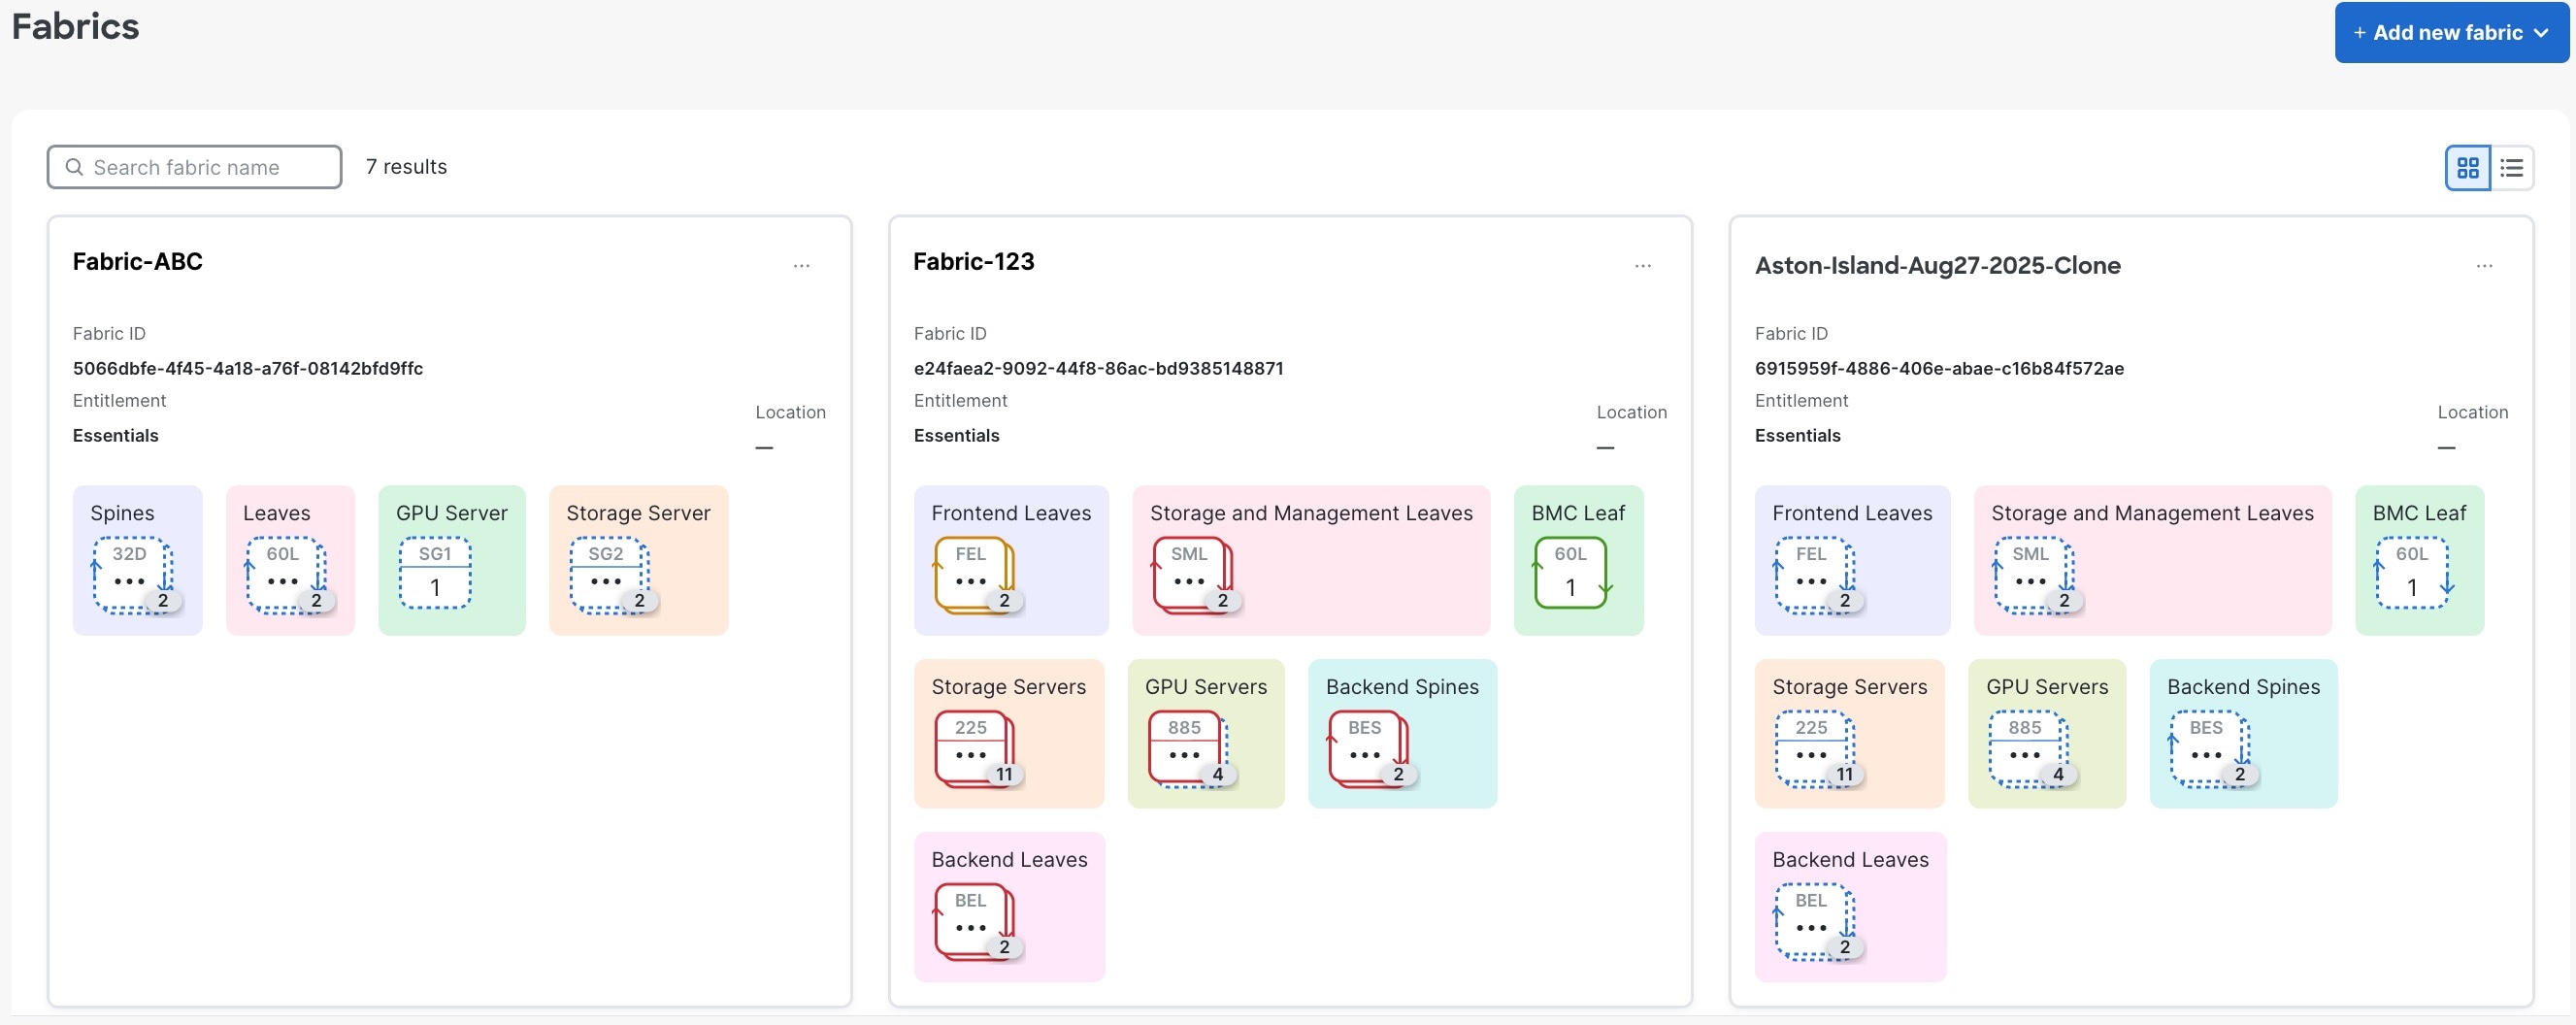This screenshot has width=2576, height=1025.
Task: Open the Fabric-ABC fabric name
Action: coord(137,261)
